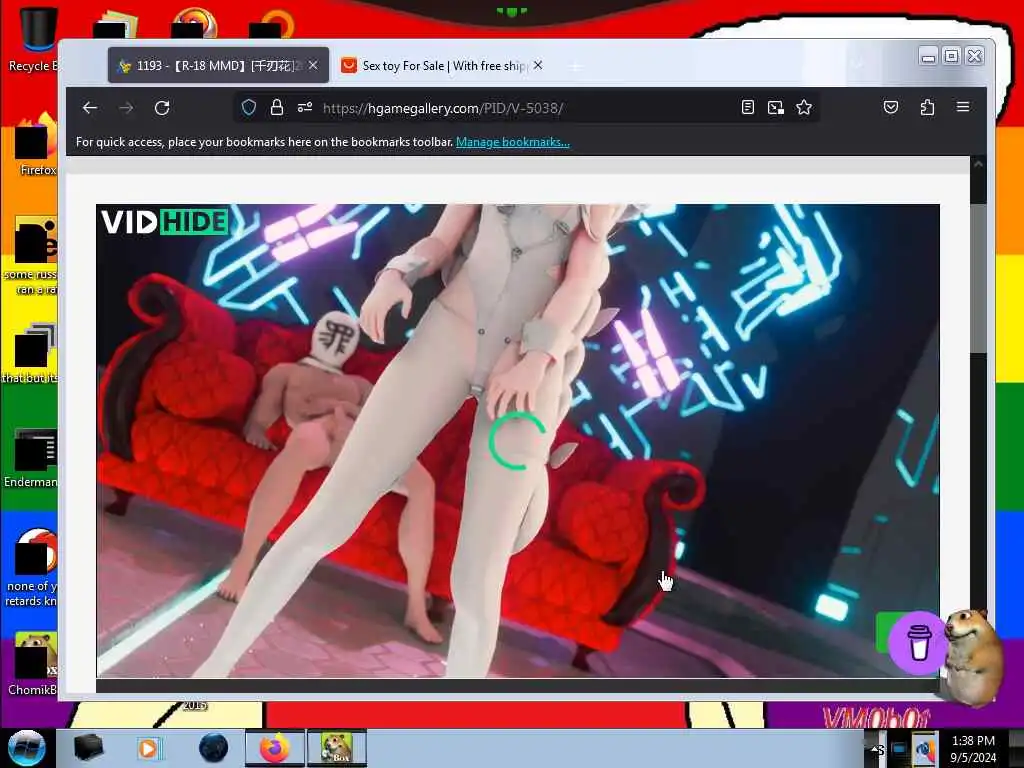Click the page vertical scrollbar thumb
The height and width of the screenshot is (768, 1024).
tap(978, 279)
